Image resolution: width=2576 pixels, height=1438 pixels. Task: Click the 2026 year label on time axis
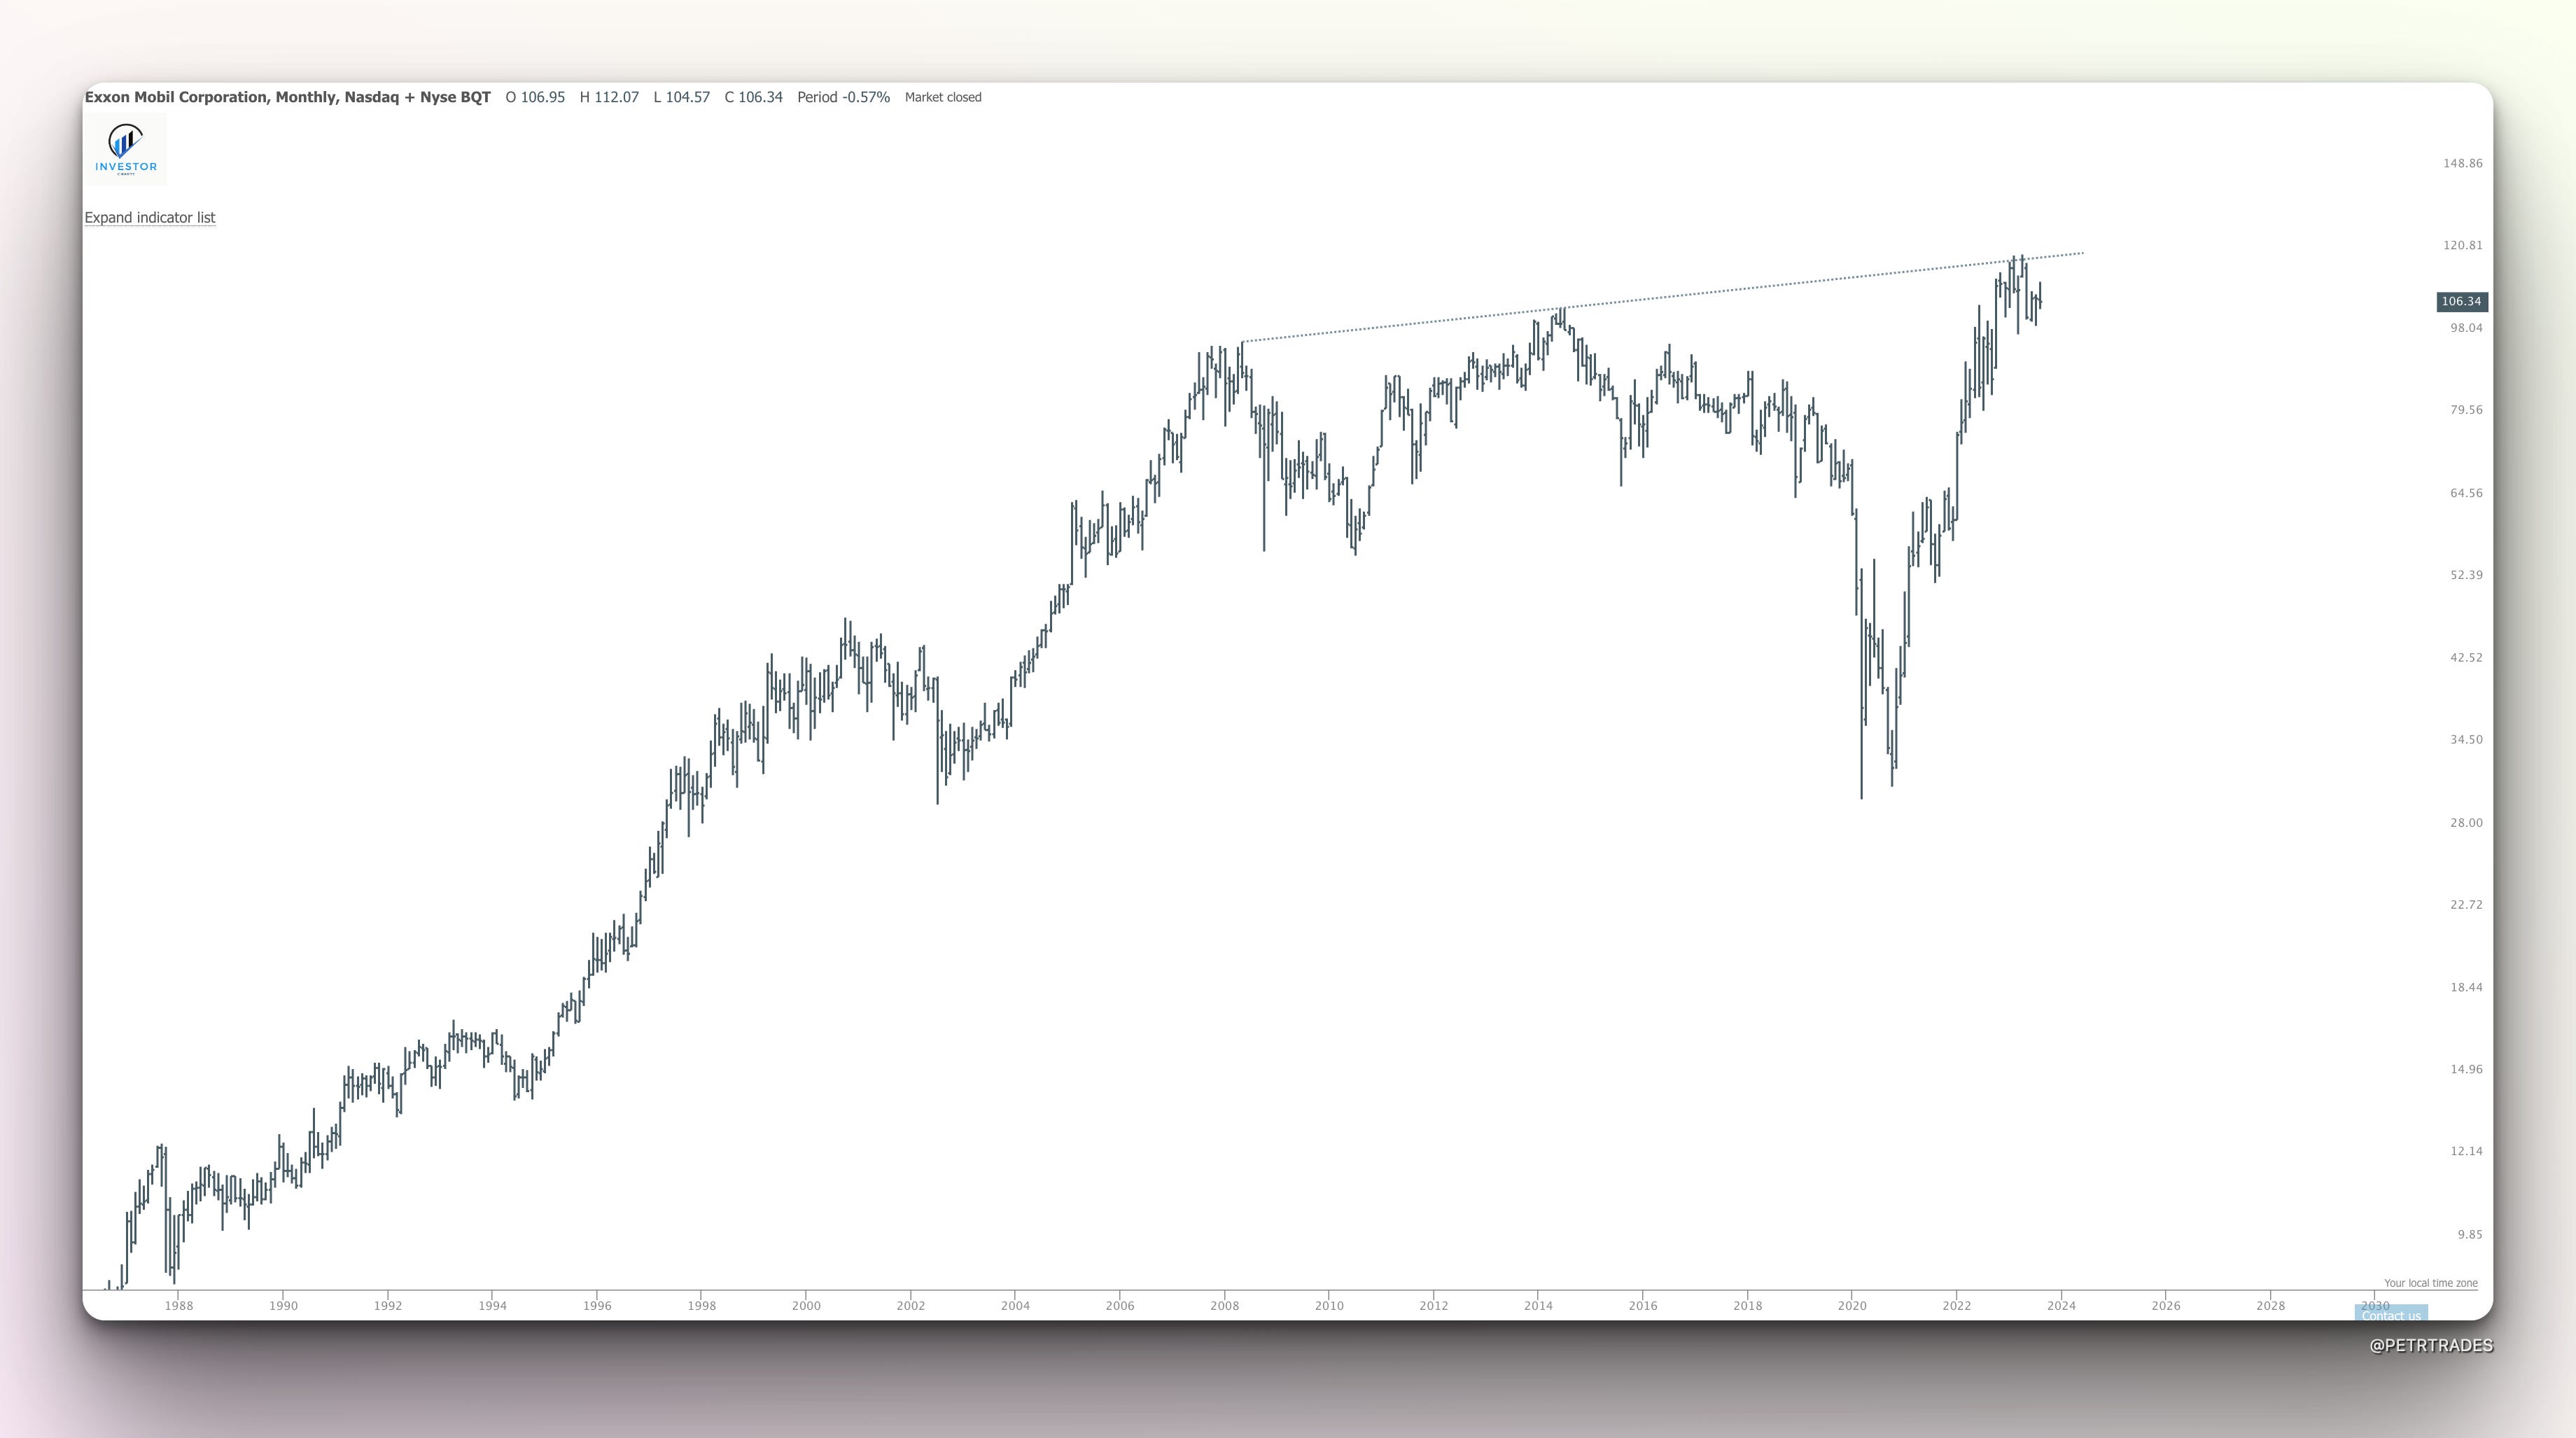[2166, 1305]
